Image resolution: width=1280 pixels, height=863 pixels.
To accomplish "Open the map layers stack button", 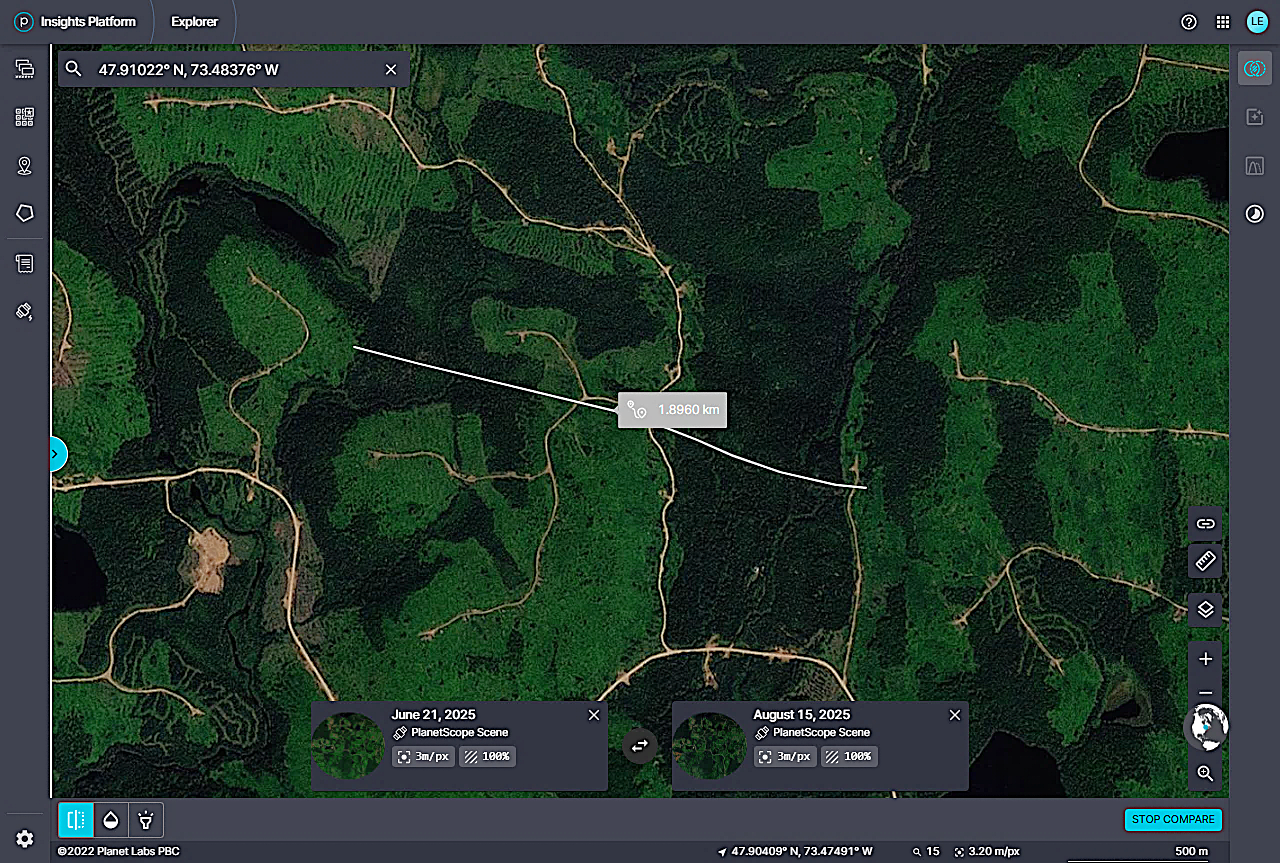I will coord(1205,609).
